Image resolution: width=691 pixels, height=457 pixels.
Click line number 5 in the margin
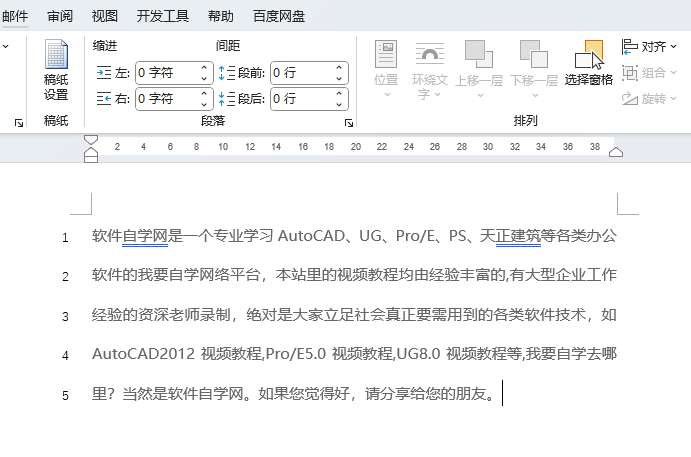65,395
